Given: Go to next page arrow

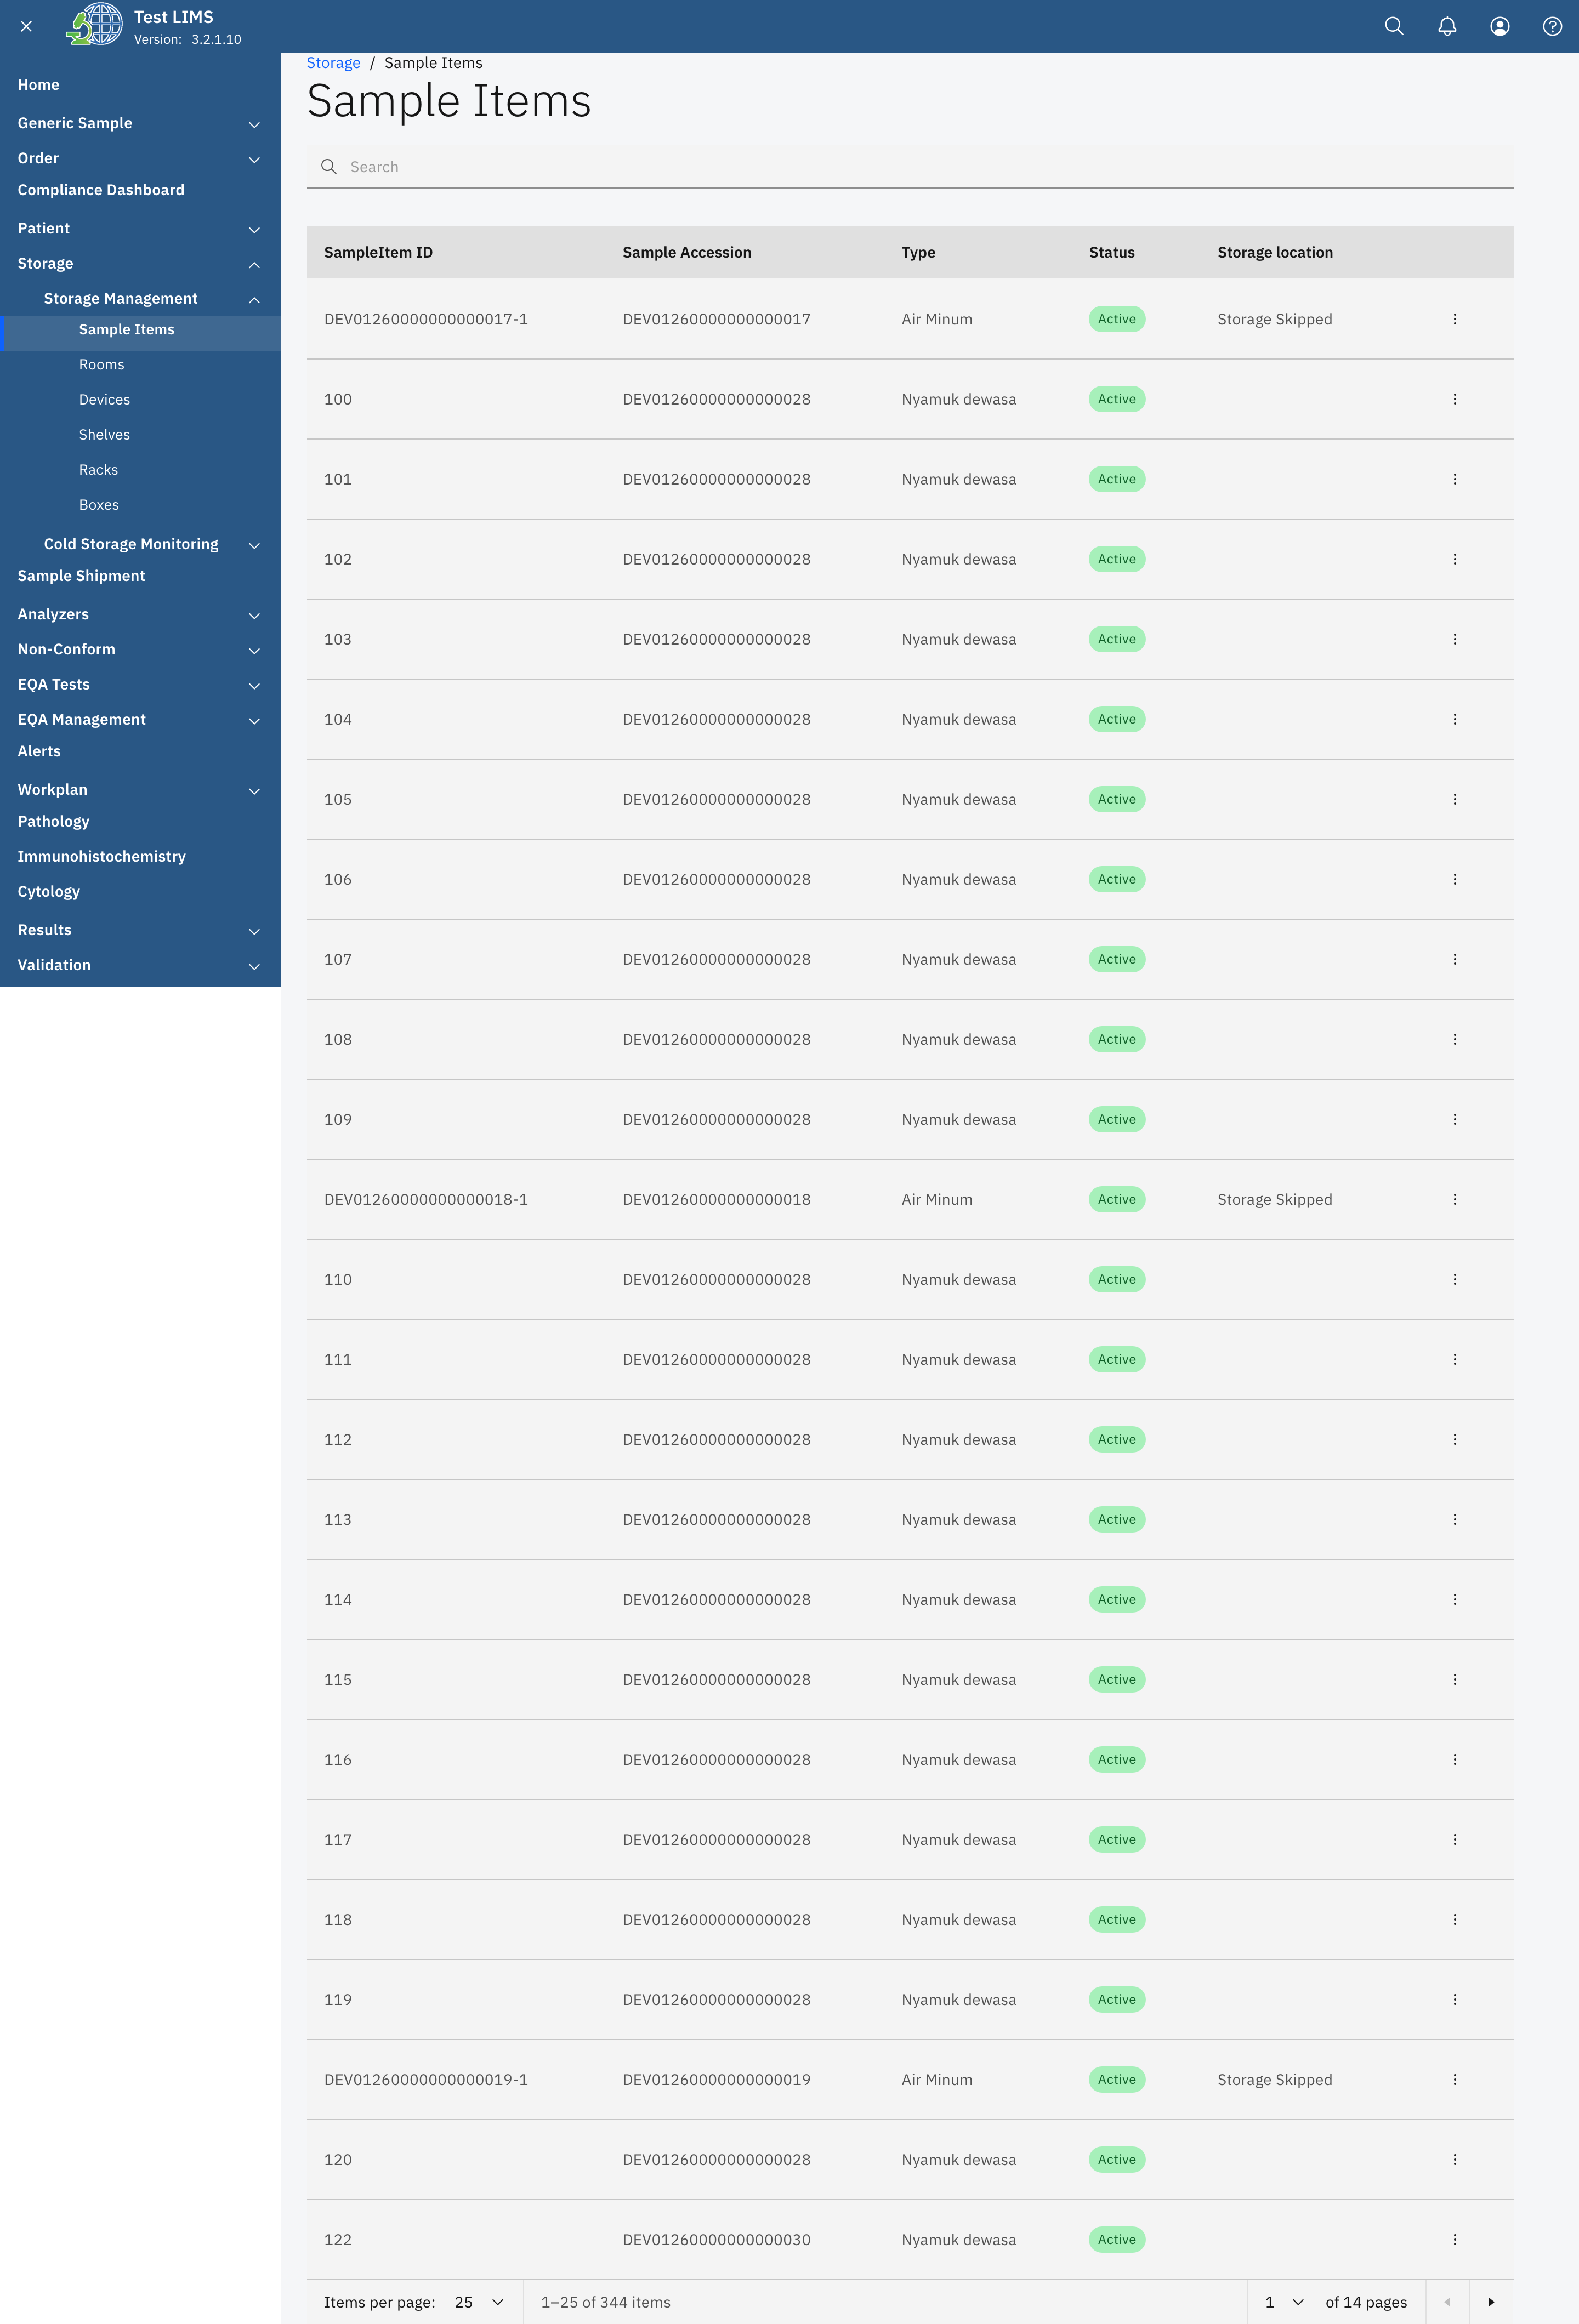Looking at the screenshot, I should point(1491,2302).
